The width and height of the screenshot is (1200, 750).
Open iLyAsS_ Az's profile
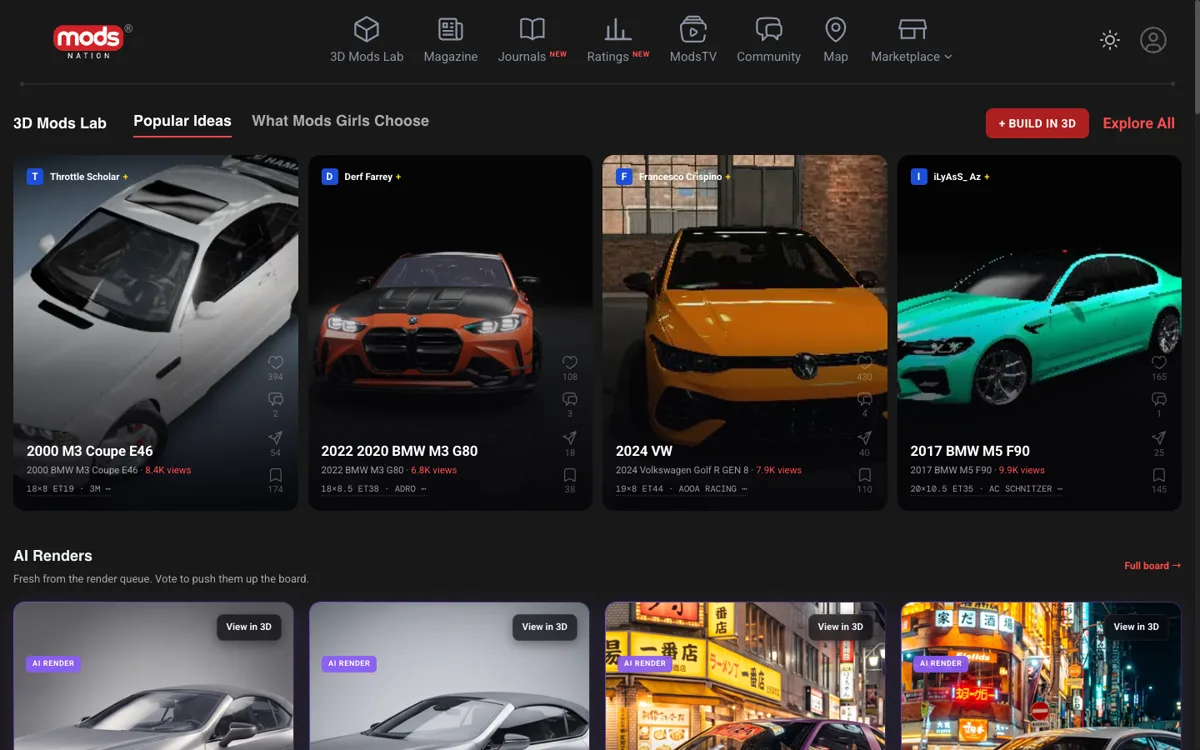click(x=951, y=177)
